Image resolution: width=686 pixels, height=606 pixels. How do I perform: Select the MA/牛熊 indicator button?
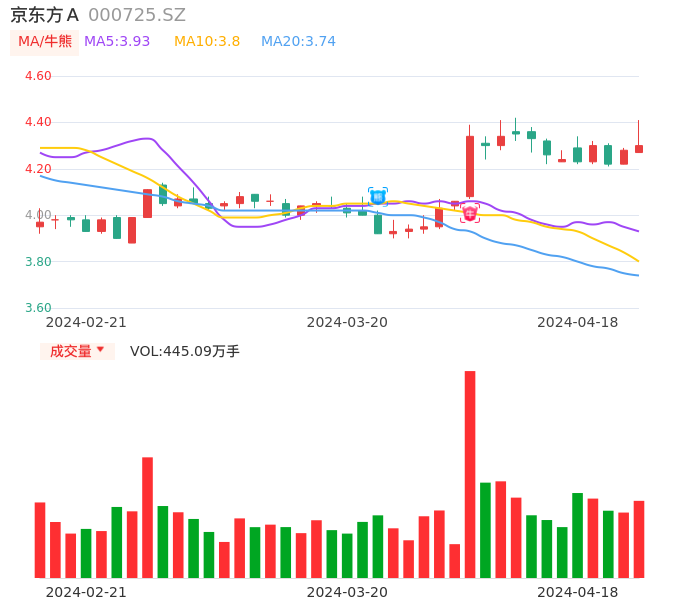[x=45, y=42]
